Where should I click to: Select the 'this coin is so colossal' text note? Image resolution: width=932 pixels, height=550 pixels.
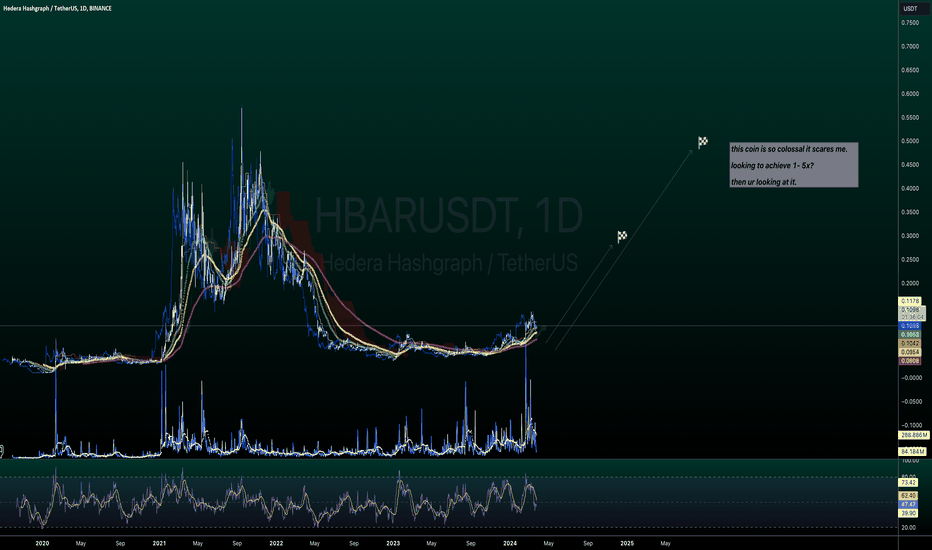(794, 165)
